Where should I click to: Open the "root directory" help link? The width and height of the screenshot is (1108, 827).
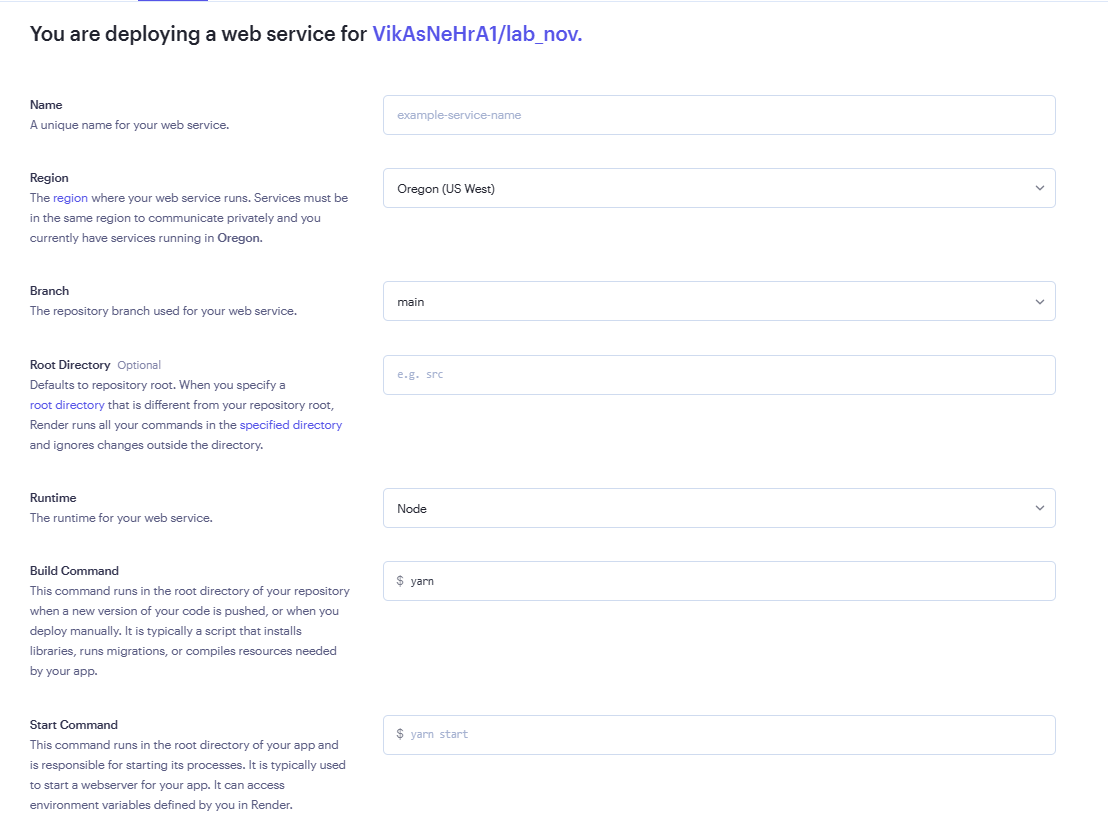66,404
